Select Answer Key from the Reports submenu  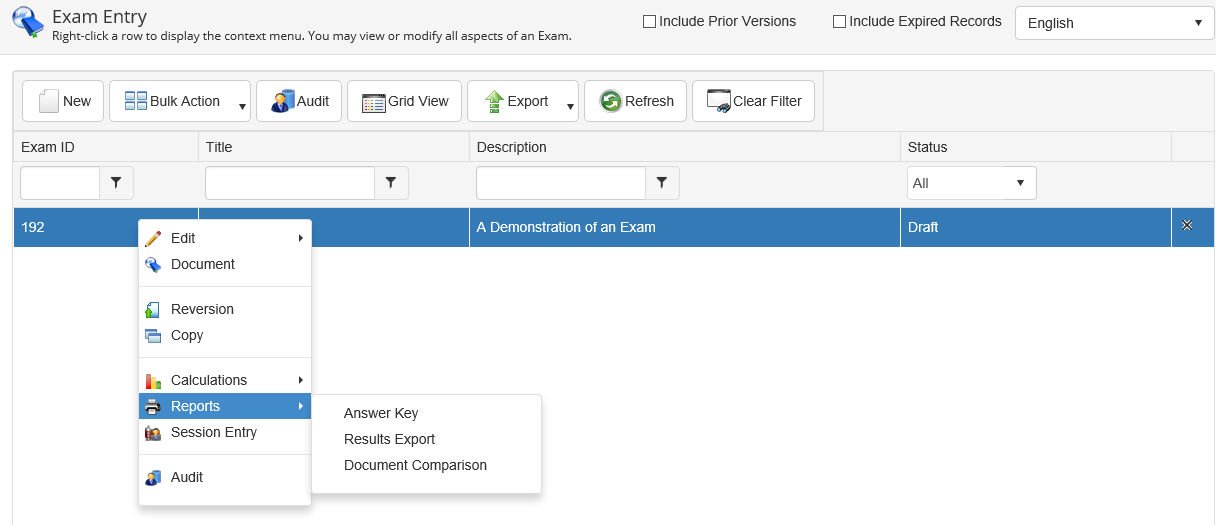(381, 413)
